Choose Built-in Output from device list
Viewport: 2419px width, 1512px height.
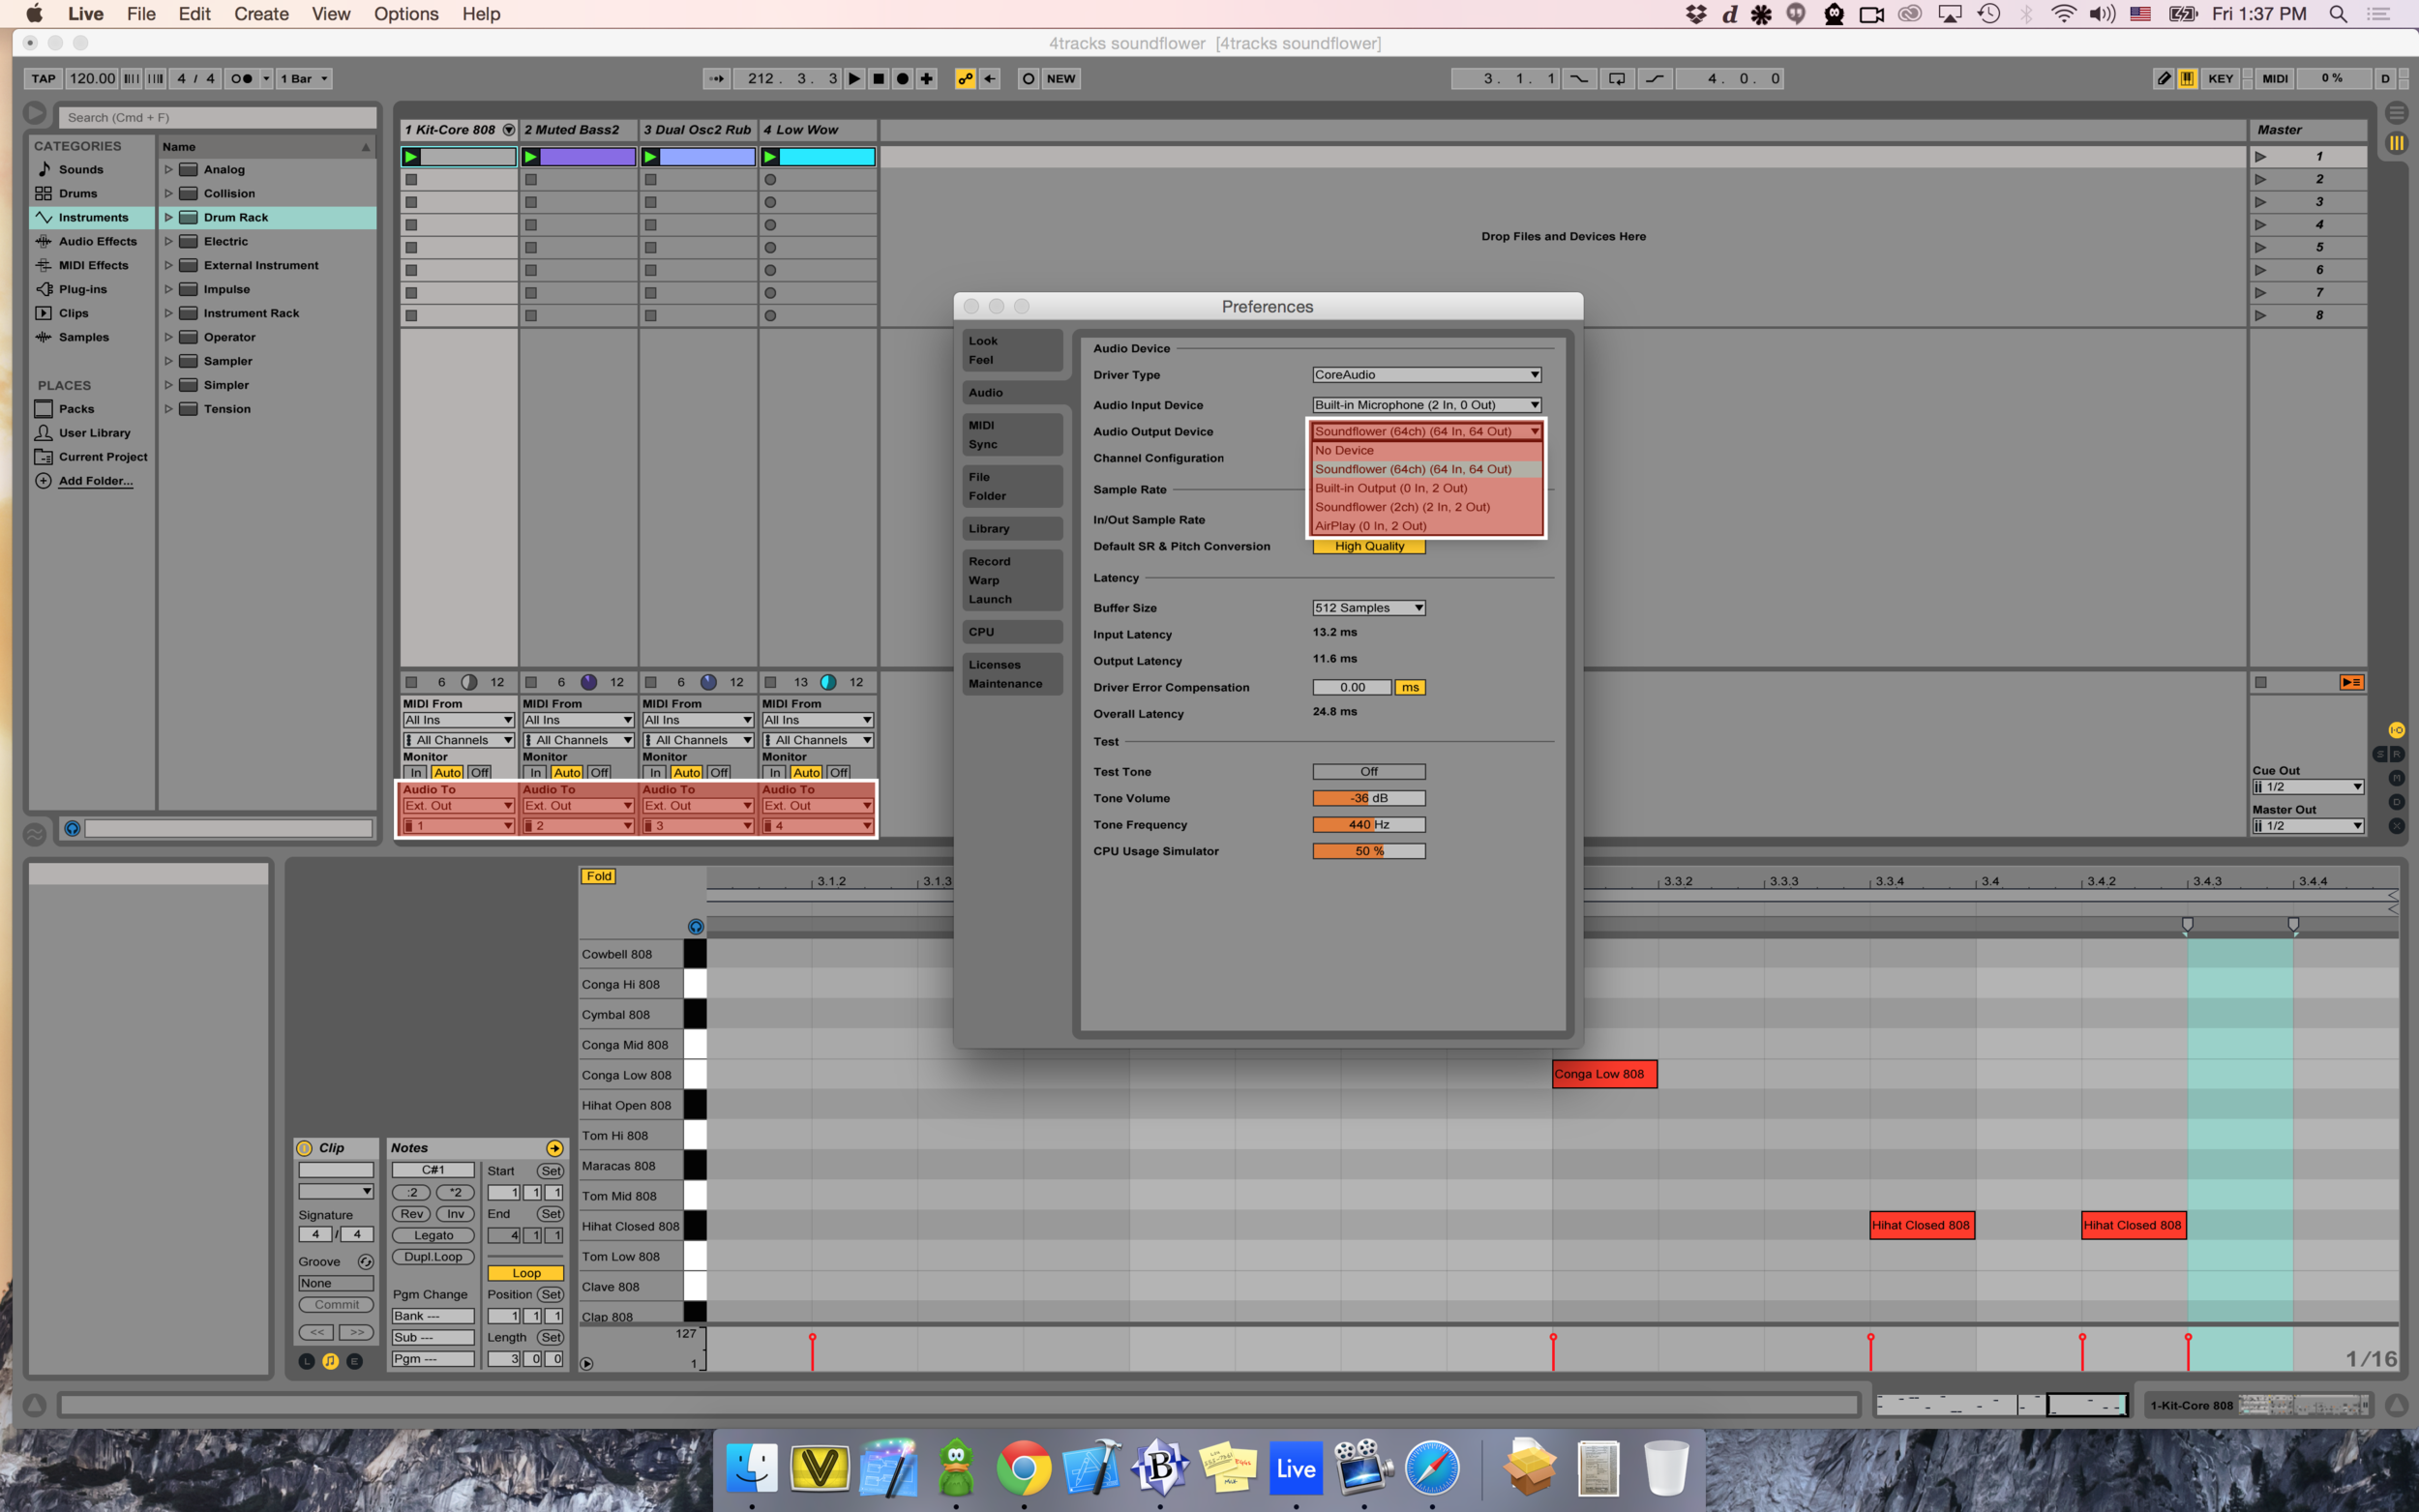[1427, 488]
